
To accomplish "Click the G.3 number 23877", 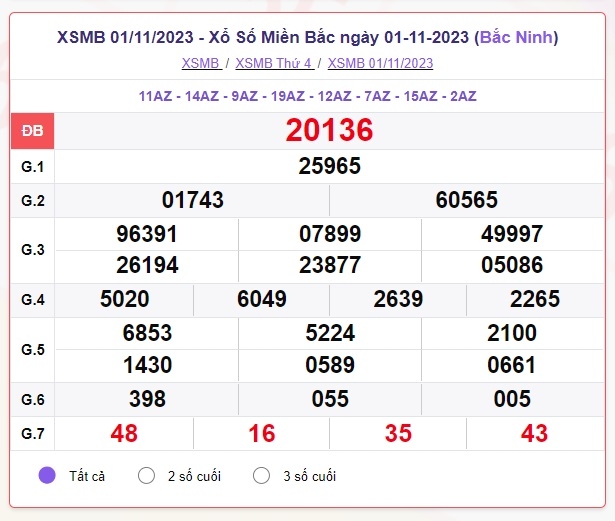I will tap(330, 265).
